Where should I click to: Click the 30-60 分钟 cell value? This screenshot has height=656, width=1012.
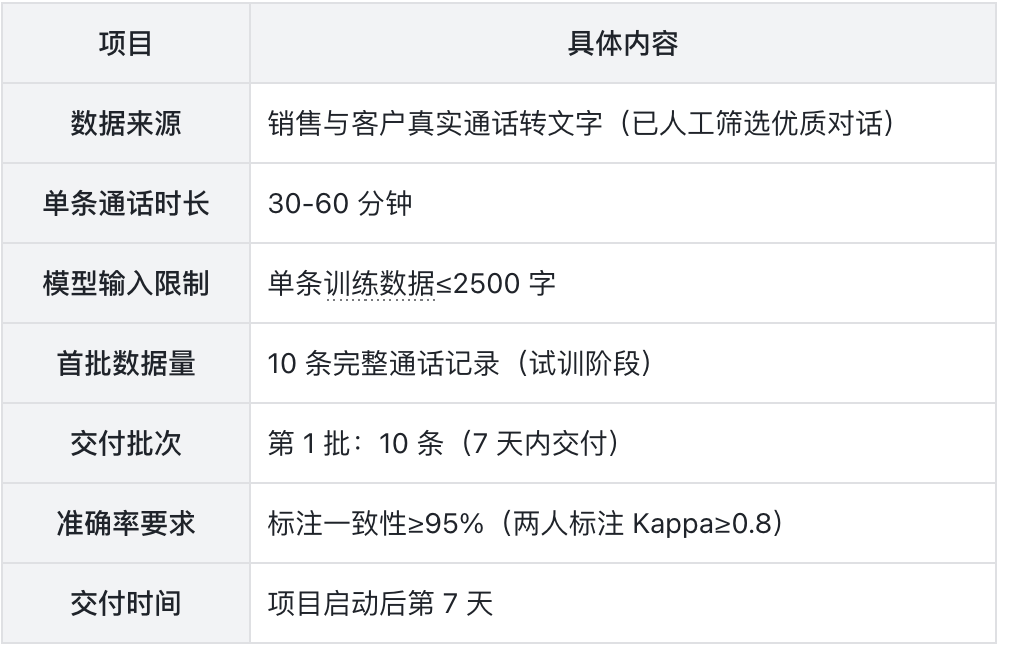(x=340, y=204)
